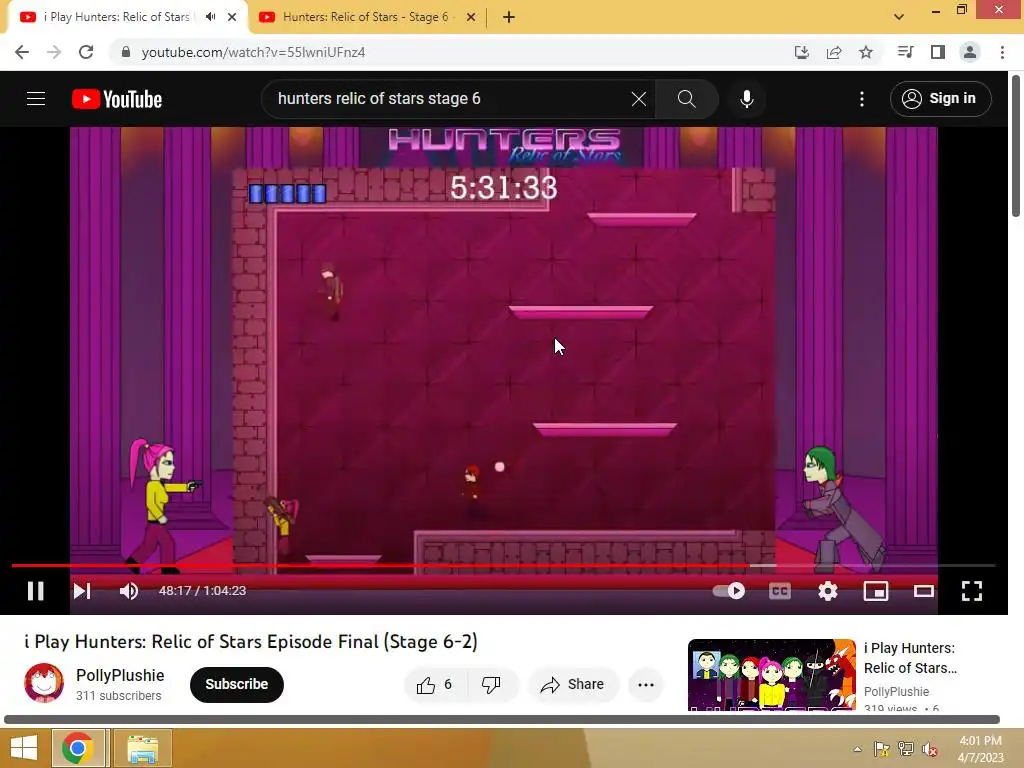Open PollyPlushie channel avatar
Screen dimensions: 1024x768
(x=44, y=683)
